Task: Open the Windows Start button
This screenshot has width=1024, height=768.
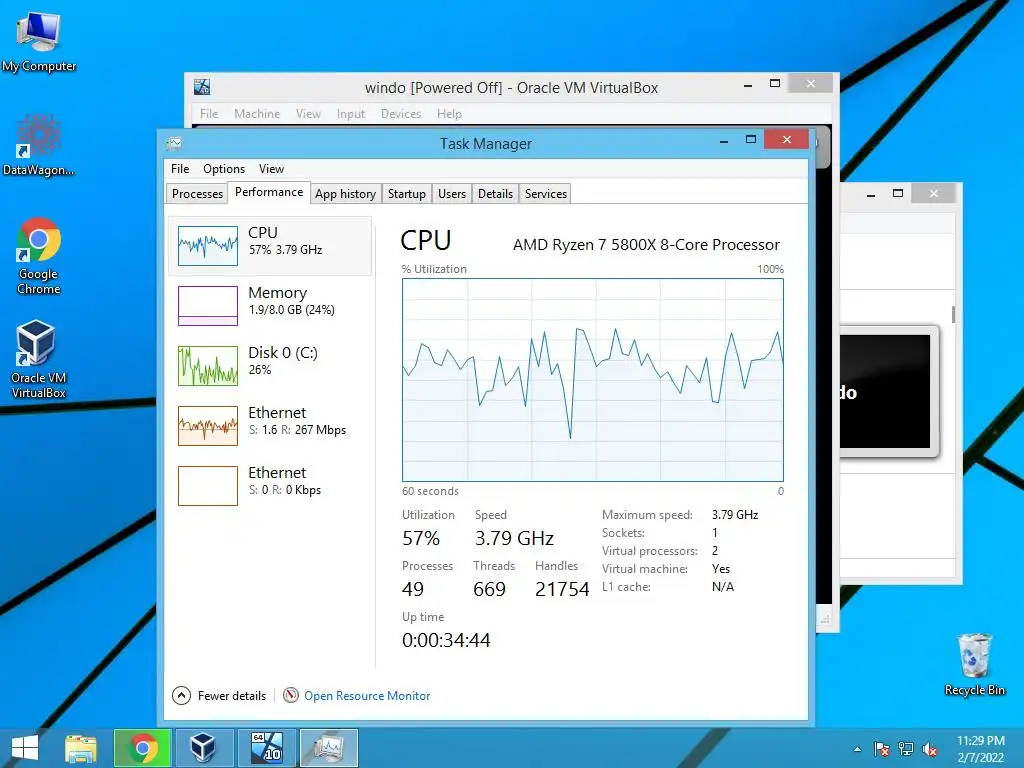Action: [25, 748]
